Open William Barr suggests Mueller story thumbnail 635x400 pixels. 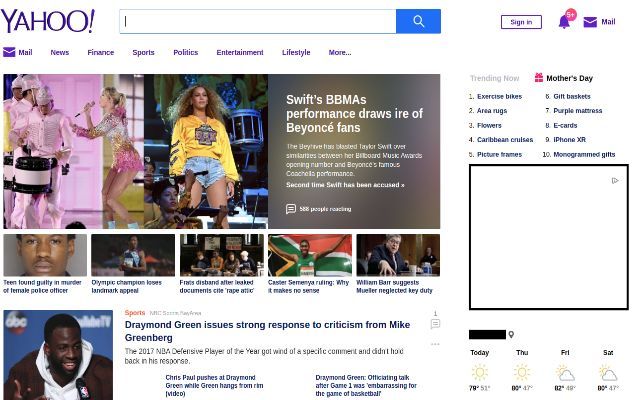[398, 255]
